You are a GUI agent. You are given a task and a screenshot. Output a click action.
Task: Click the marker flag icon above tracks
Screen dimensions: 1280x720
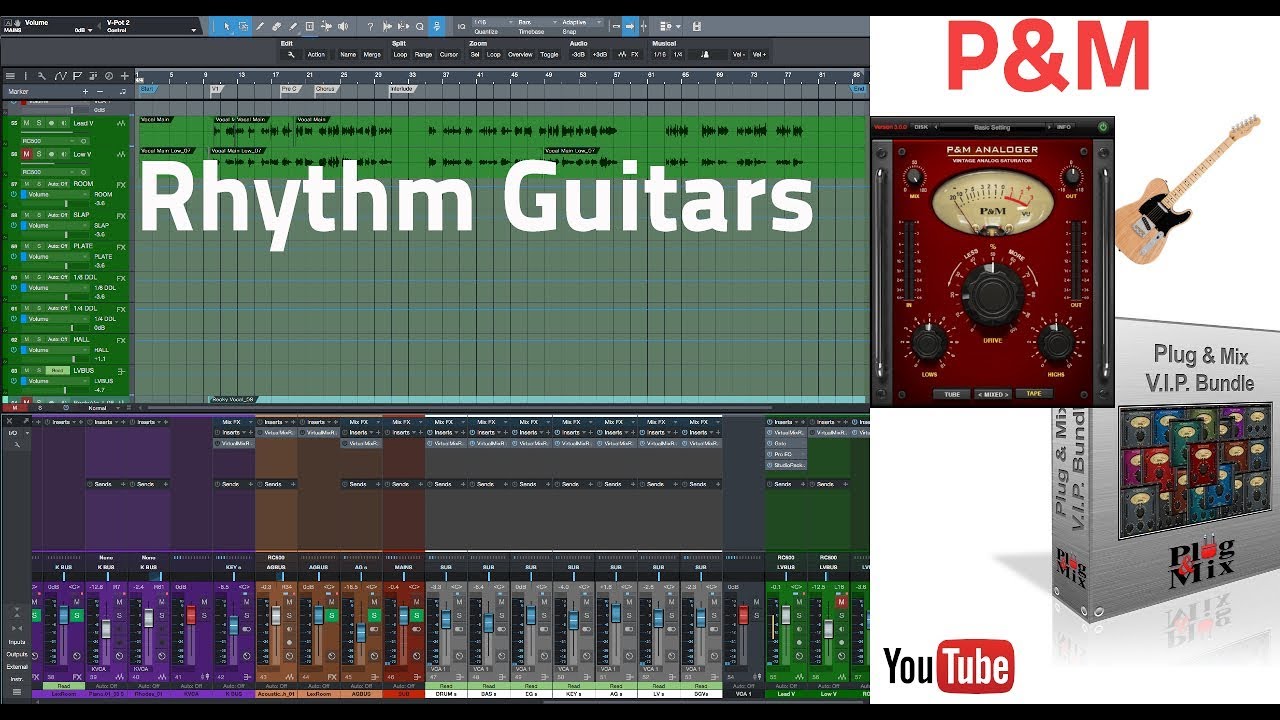[77, 76]
